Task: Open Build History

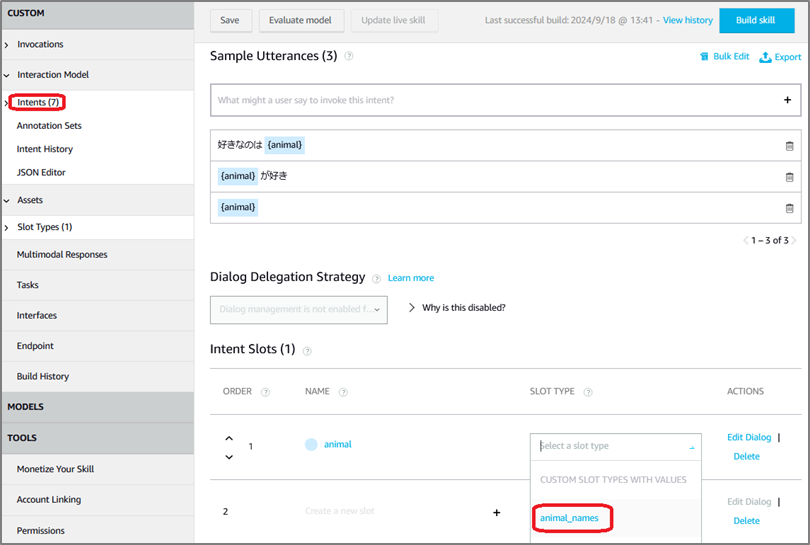Action: click(43, 376)
